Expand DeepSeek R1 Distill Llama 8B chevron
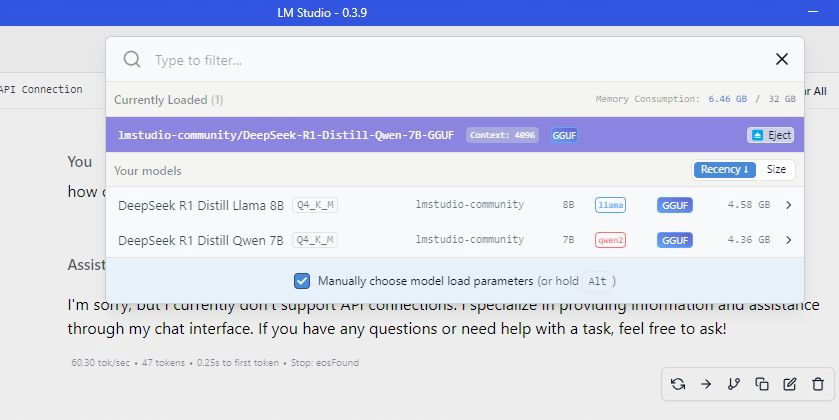839x420 pixels. (789, 205)
